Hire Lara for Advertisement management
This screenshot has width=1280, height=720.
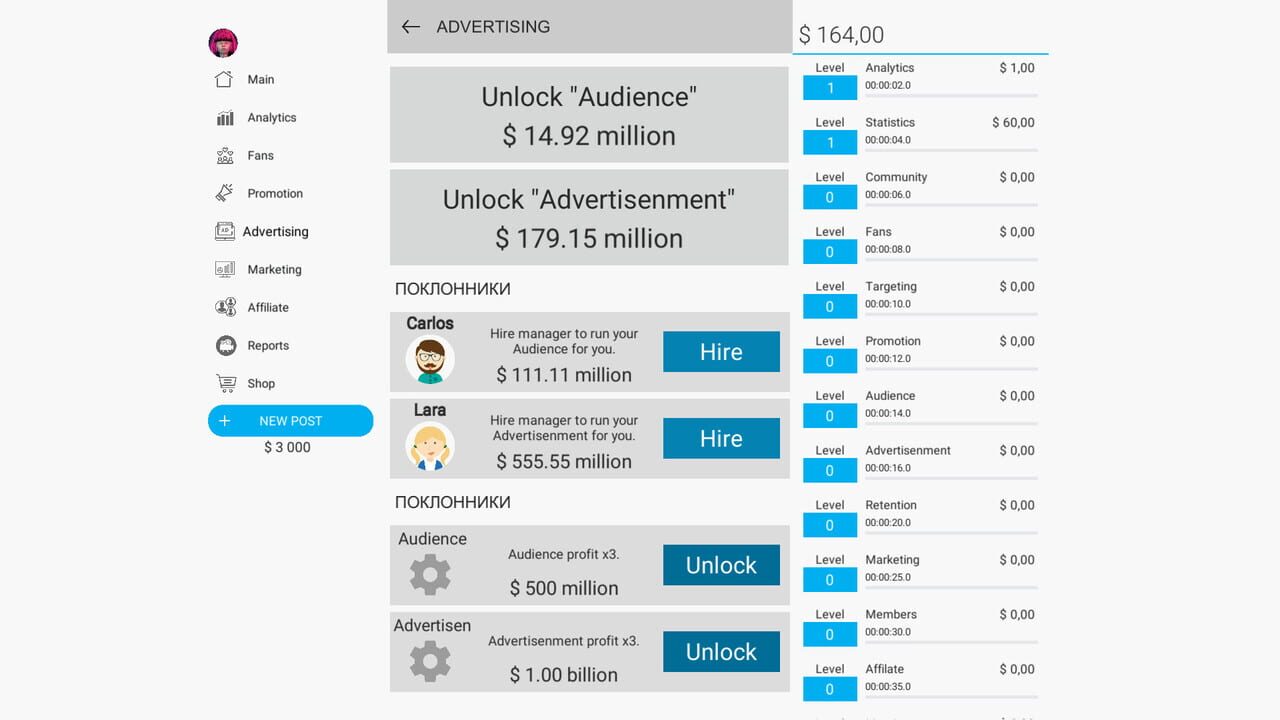(721, 438)
